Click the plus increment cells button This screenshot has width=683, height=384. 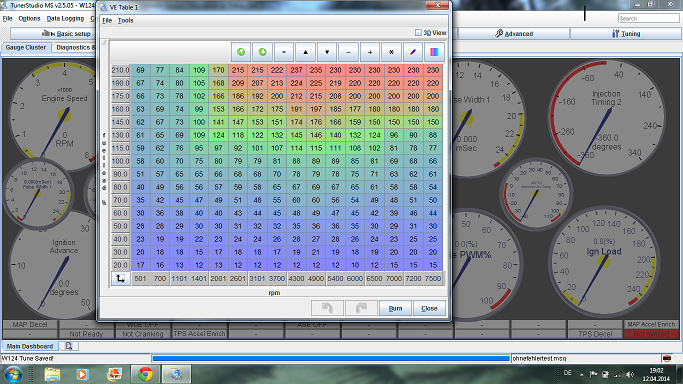click(x=370, y=52)
